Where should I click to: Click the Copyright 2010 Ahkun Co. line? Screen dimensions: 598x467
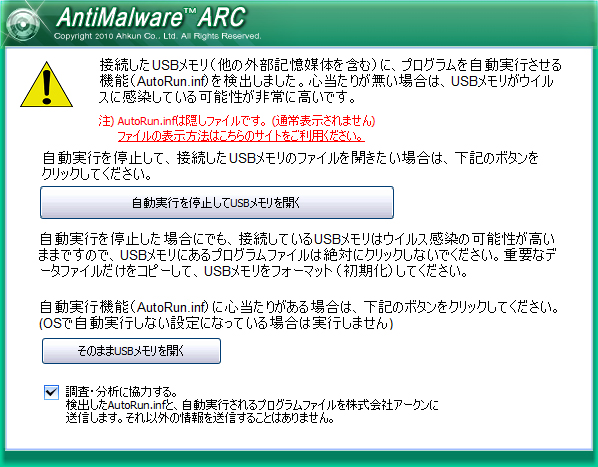coord(158,36)
